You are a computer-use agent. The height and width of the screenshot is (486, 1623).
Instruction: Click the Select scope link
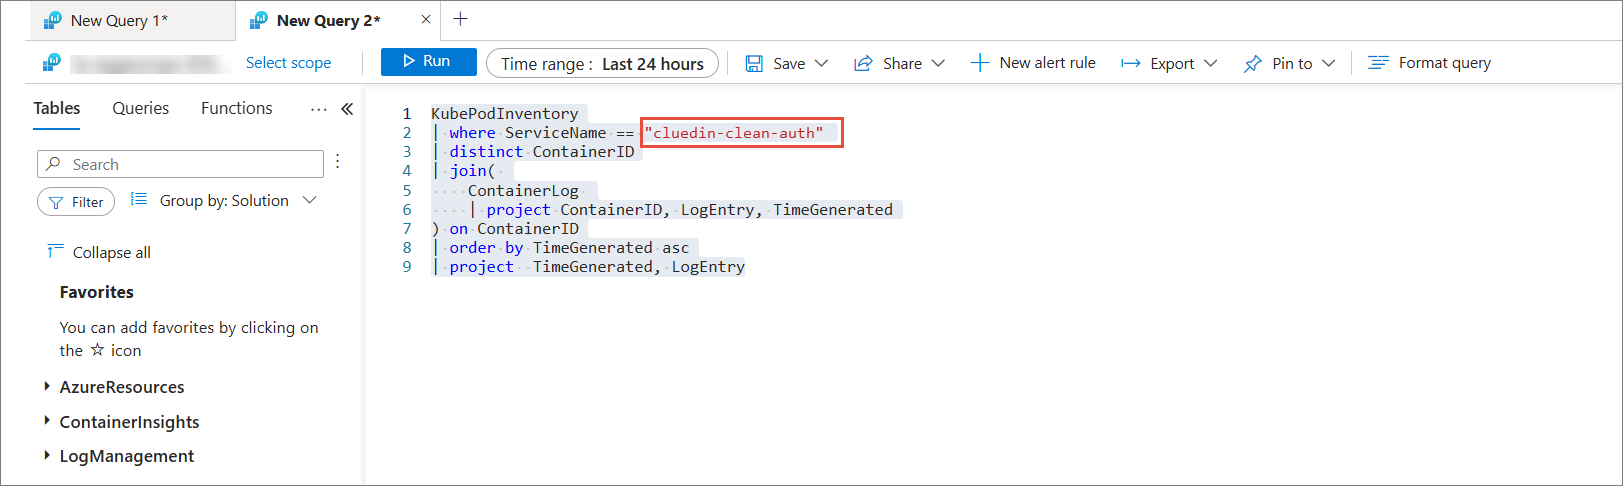[x=288, y=62]
